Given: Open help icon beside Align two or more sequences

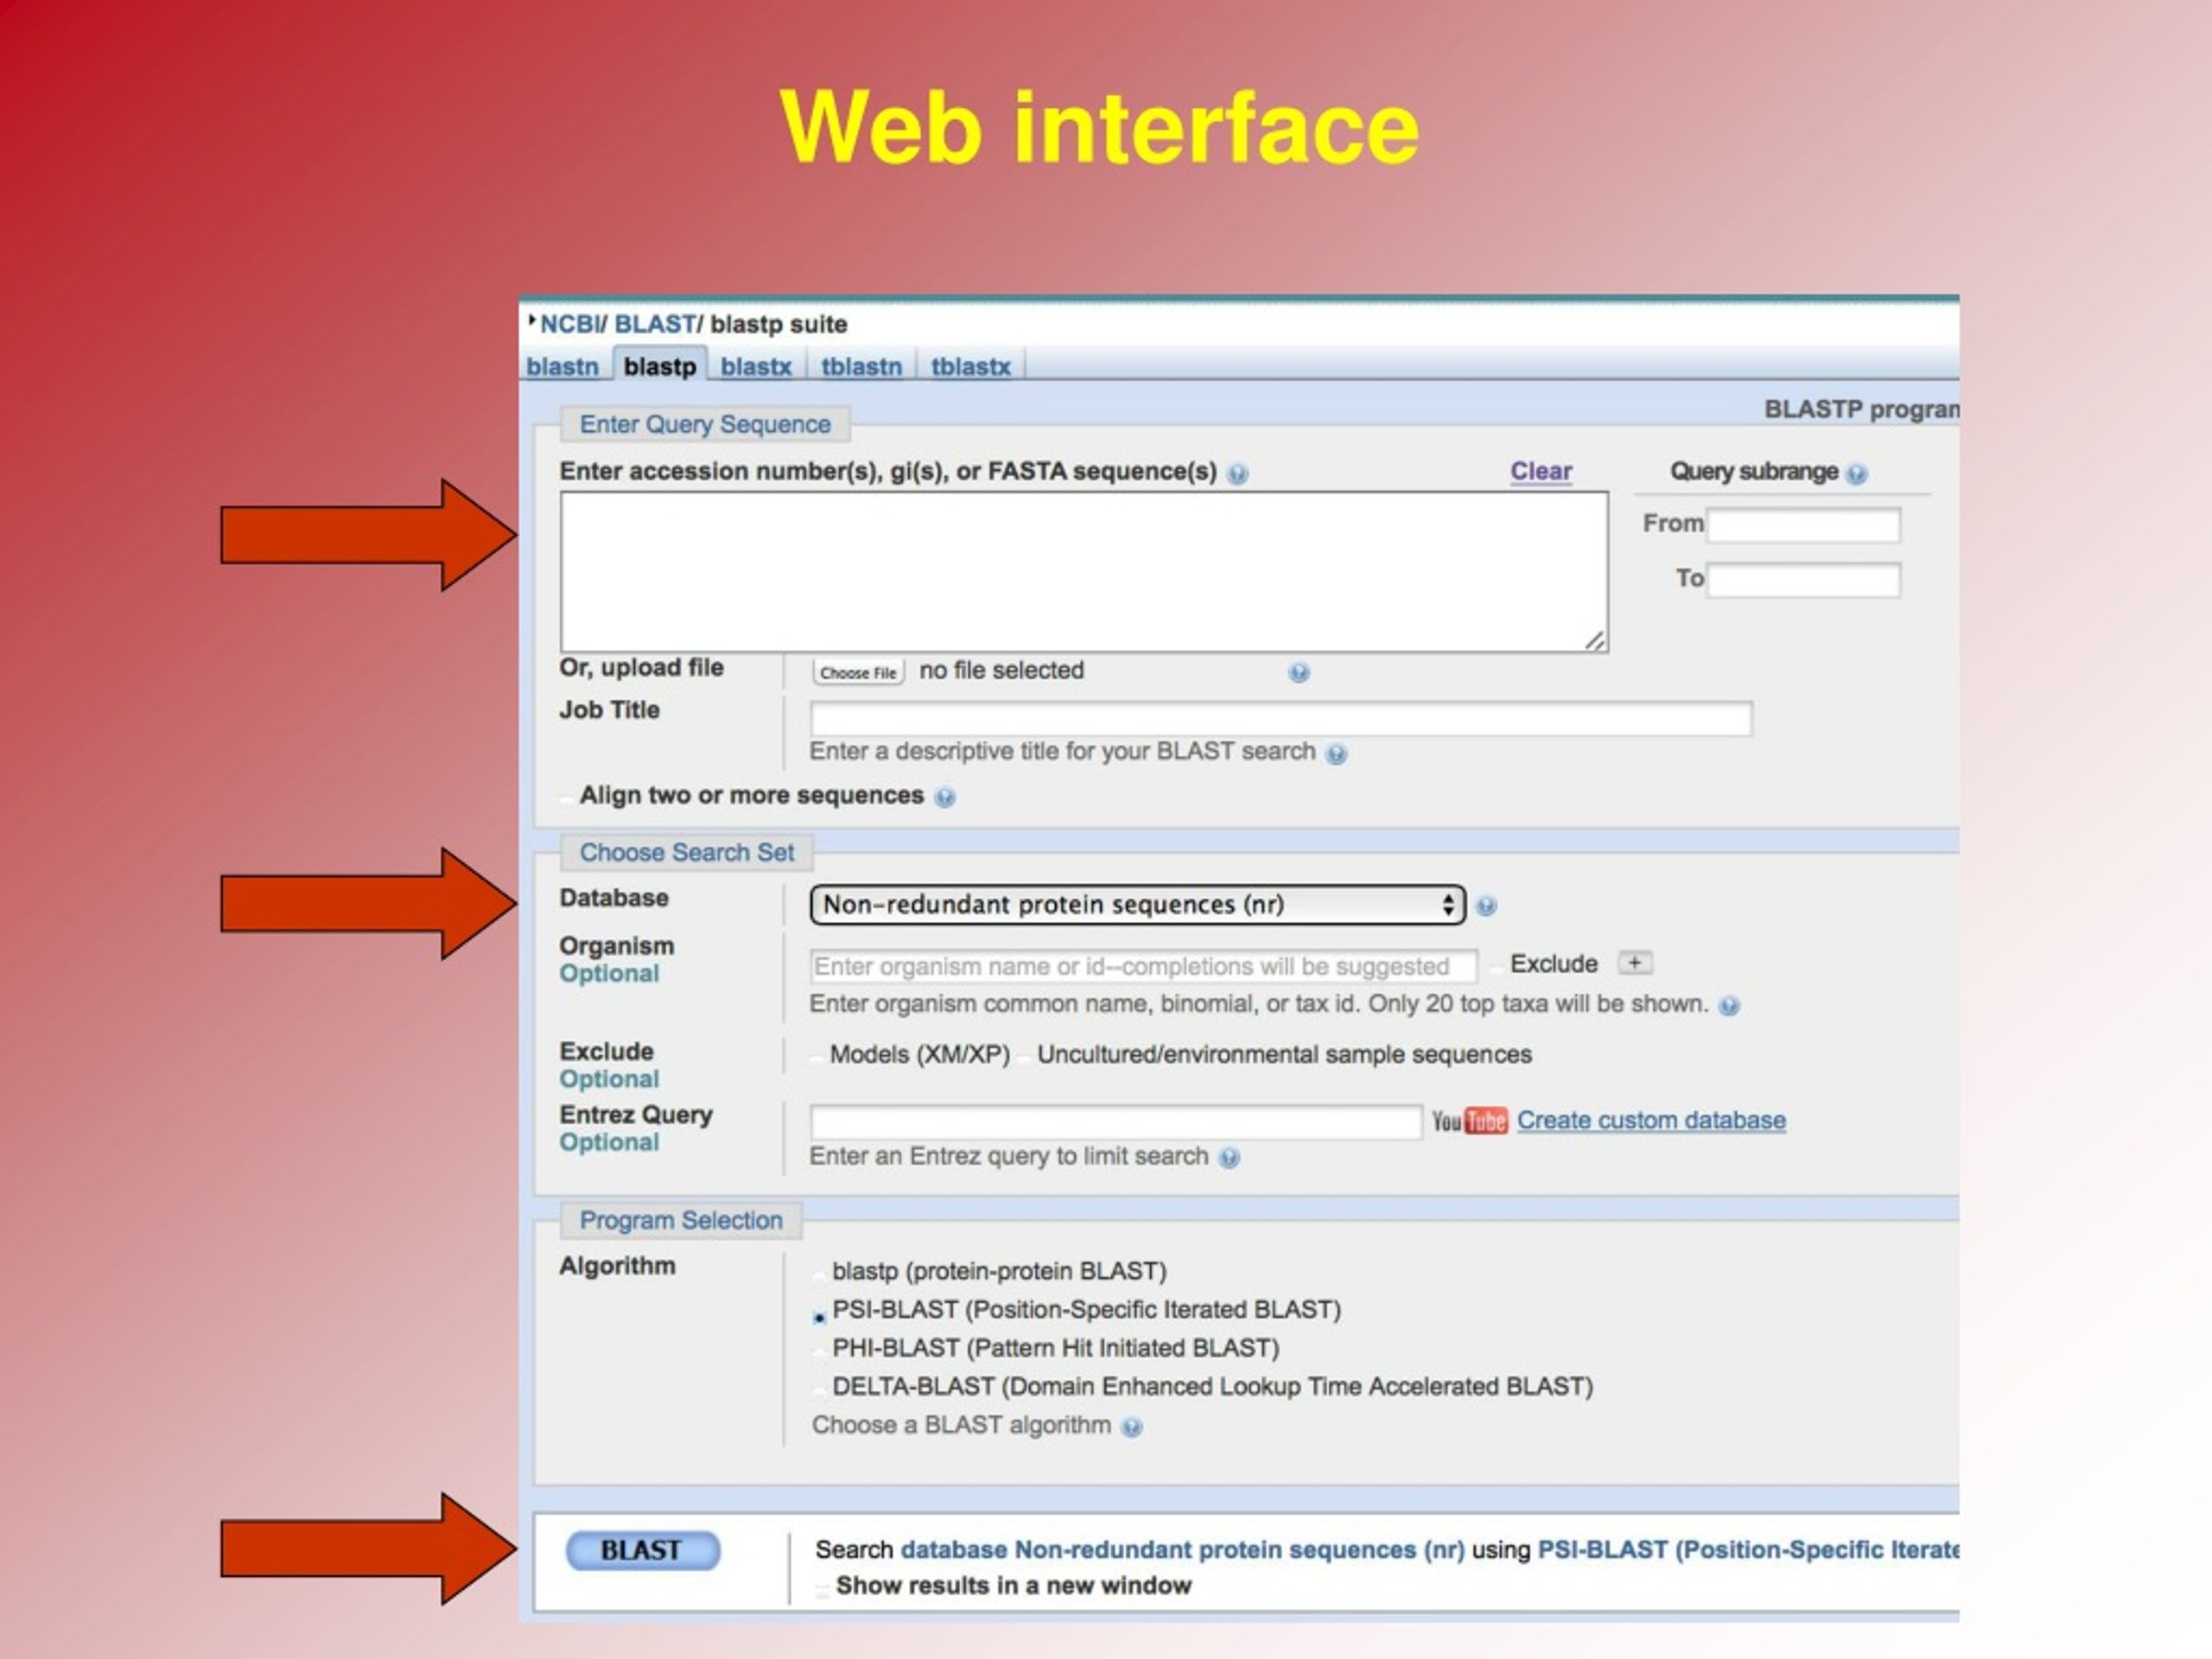Looking at the screenshot, I should click(x=944, y=797).
